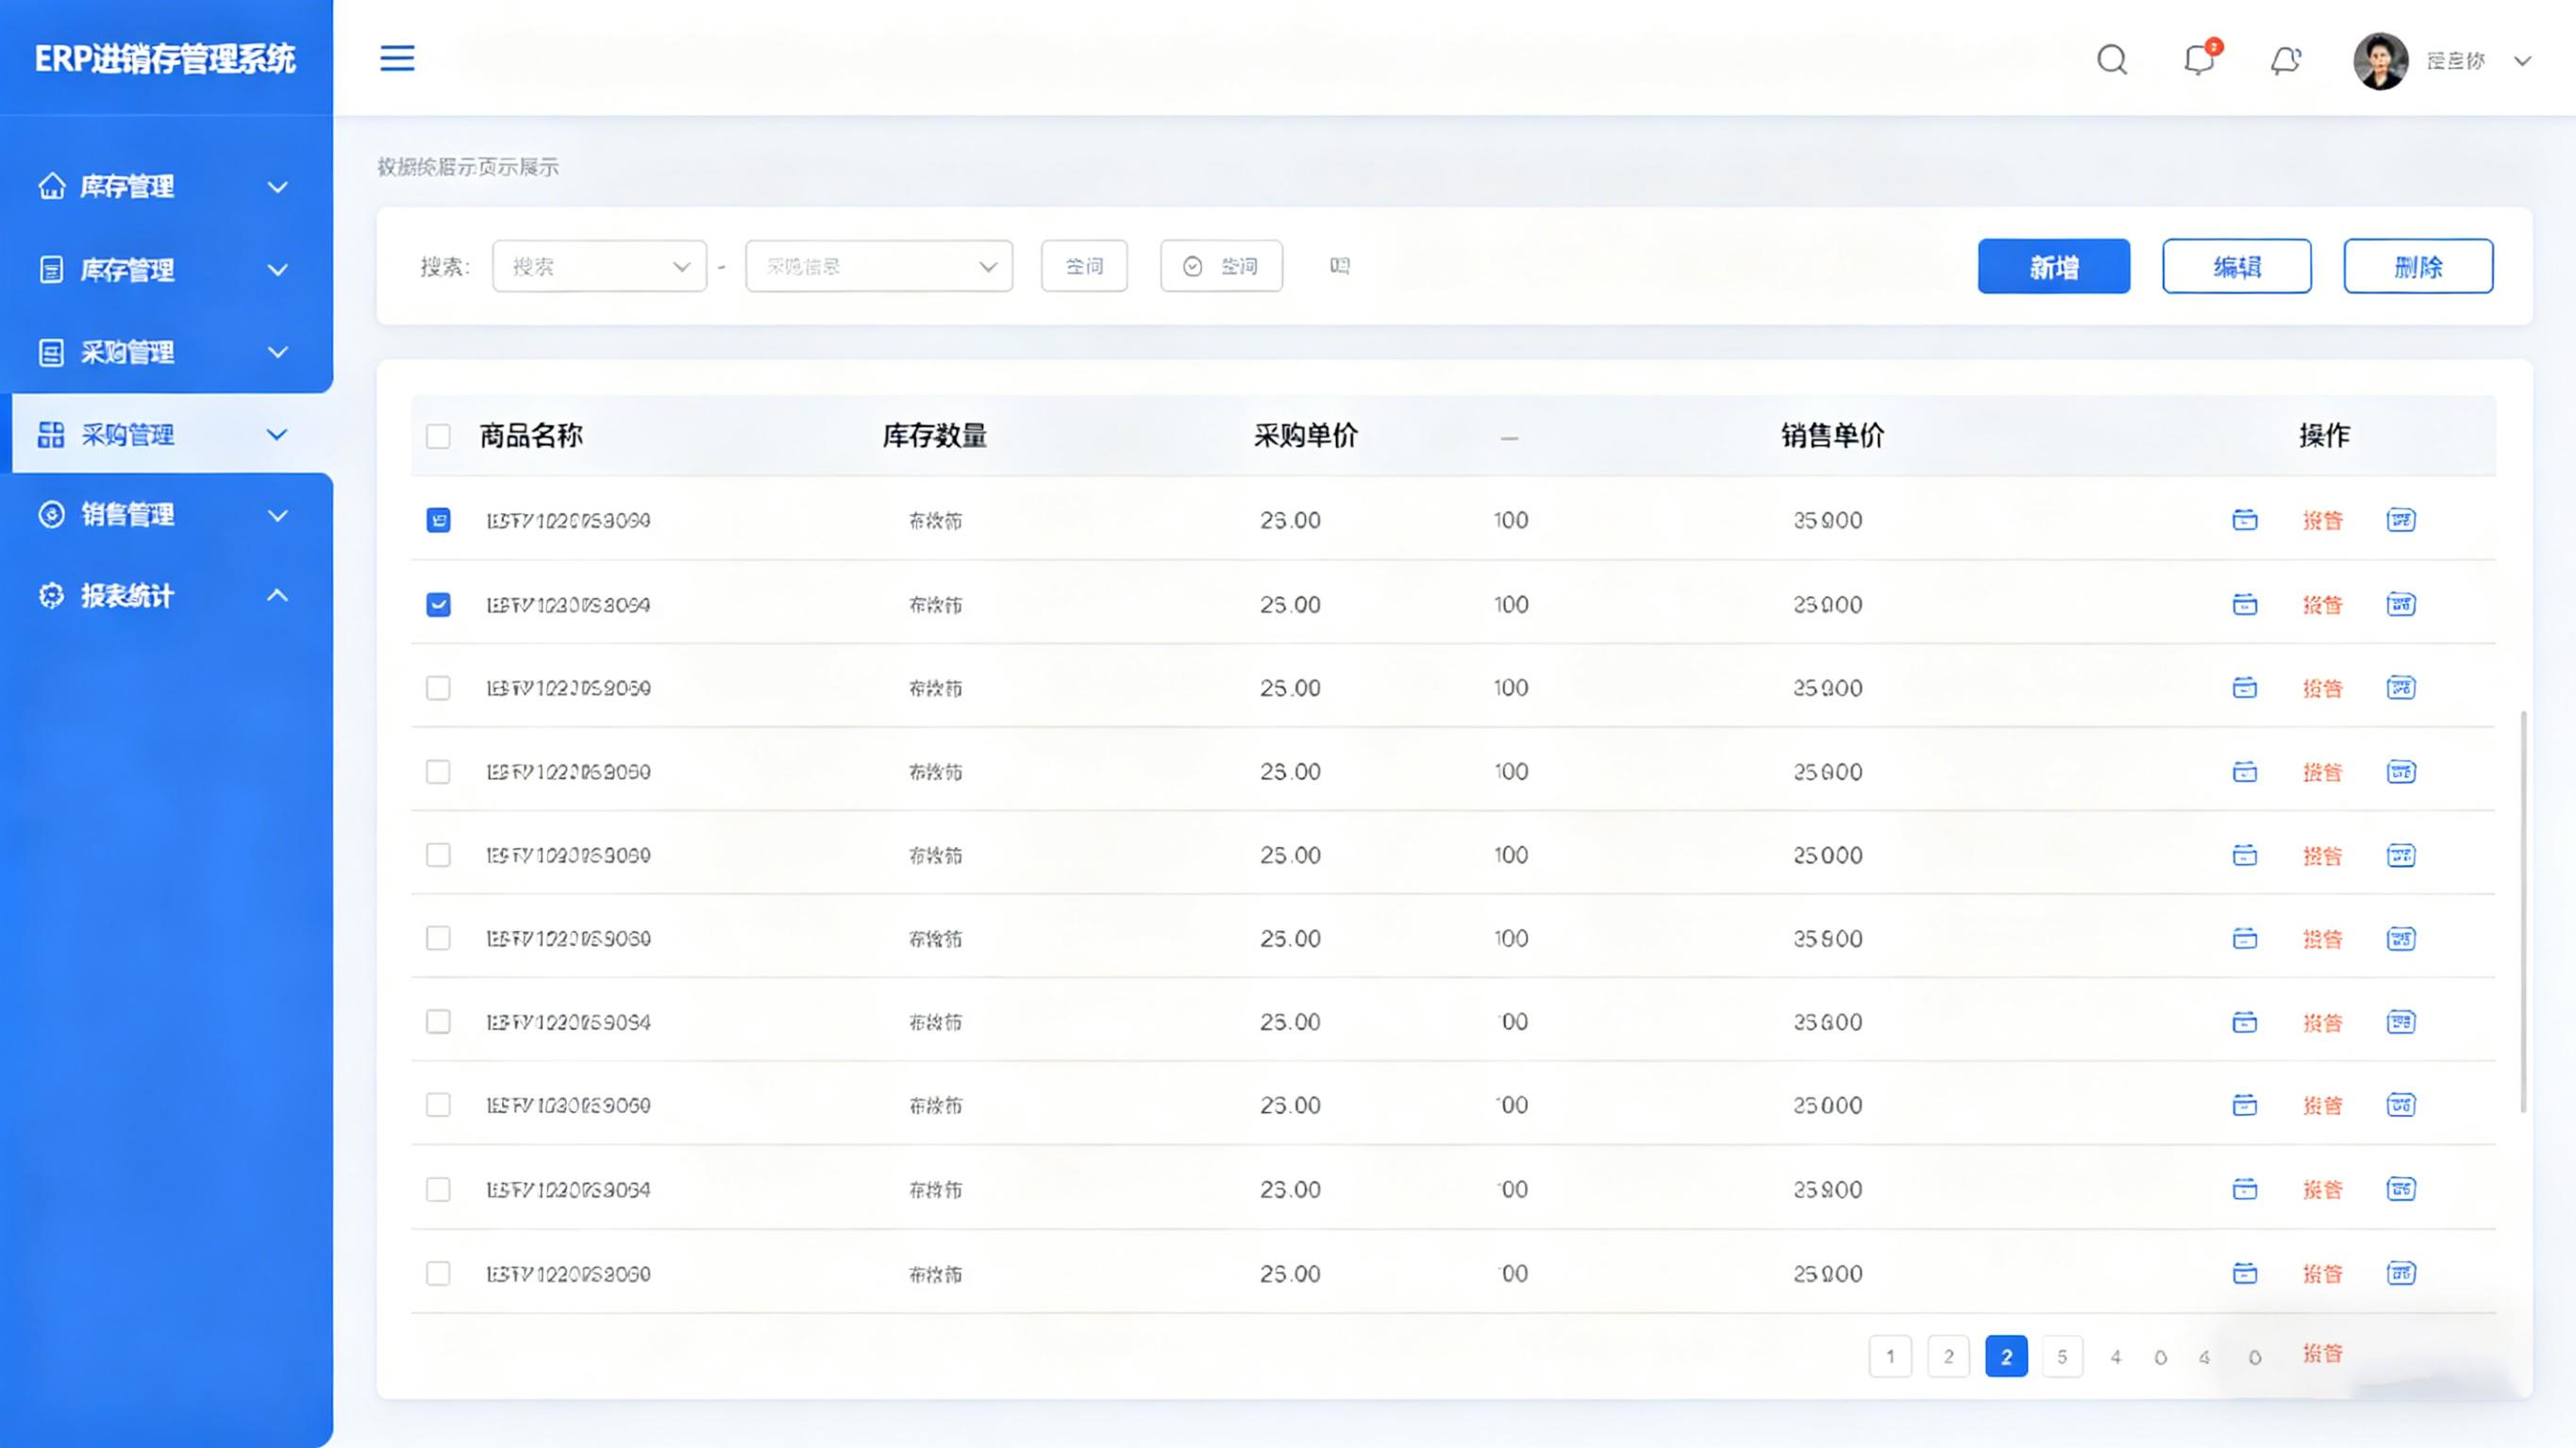2576x1448 pixels.
Task: Open the 搜索 dropdown in filter bar
Action: (599, 266)
